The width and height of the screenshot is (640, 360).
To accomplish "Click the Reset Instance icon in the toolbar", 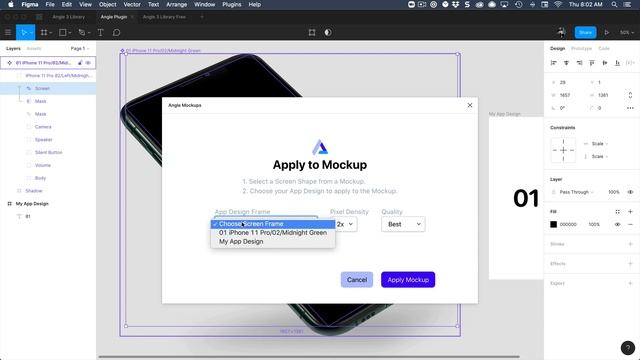I will click(x=312, y=32).
